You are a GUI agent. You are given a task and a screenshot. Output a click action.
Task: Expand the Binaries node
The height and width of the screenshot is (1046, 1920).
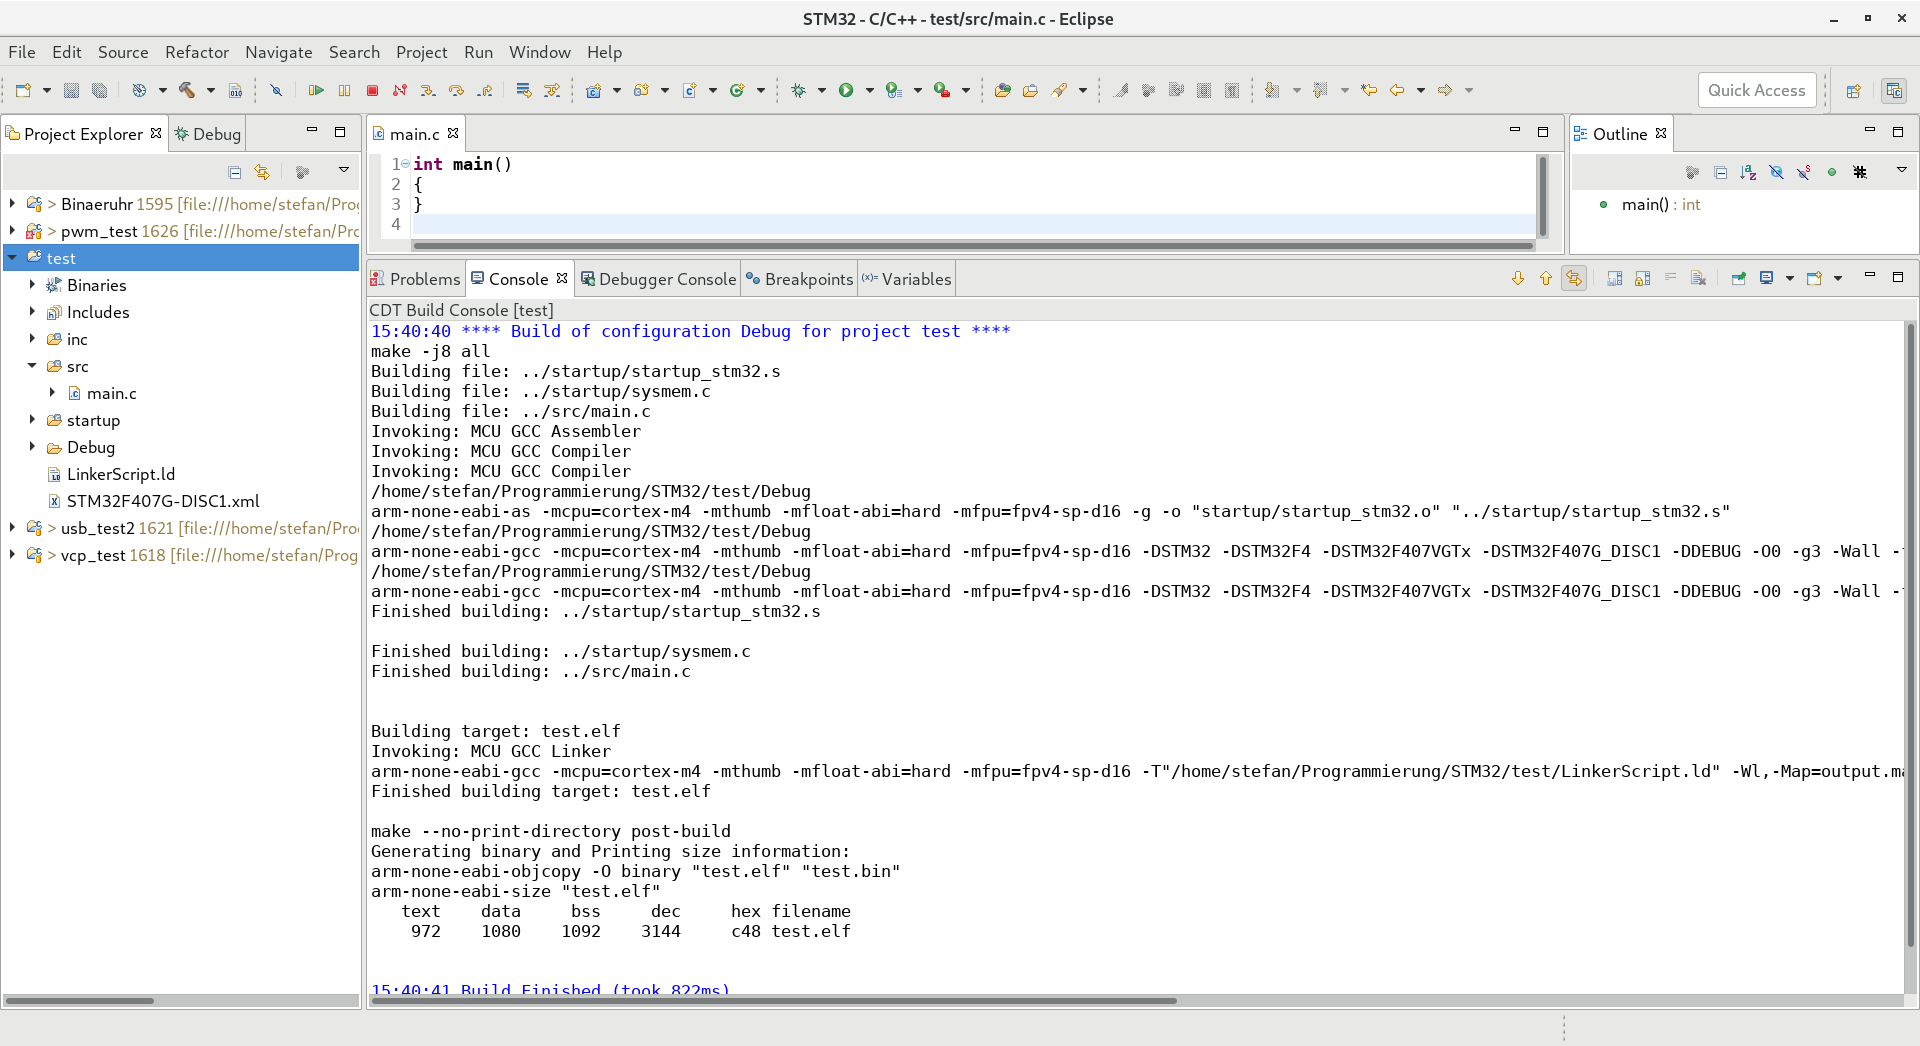click(32, 284)
